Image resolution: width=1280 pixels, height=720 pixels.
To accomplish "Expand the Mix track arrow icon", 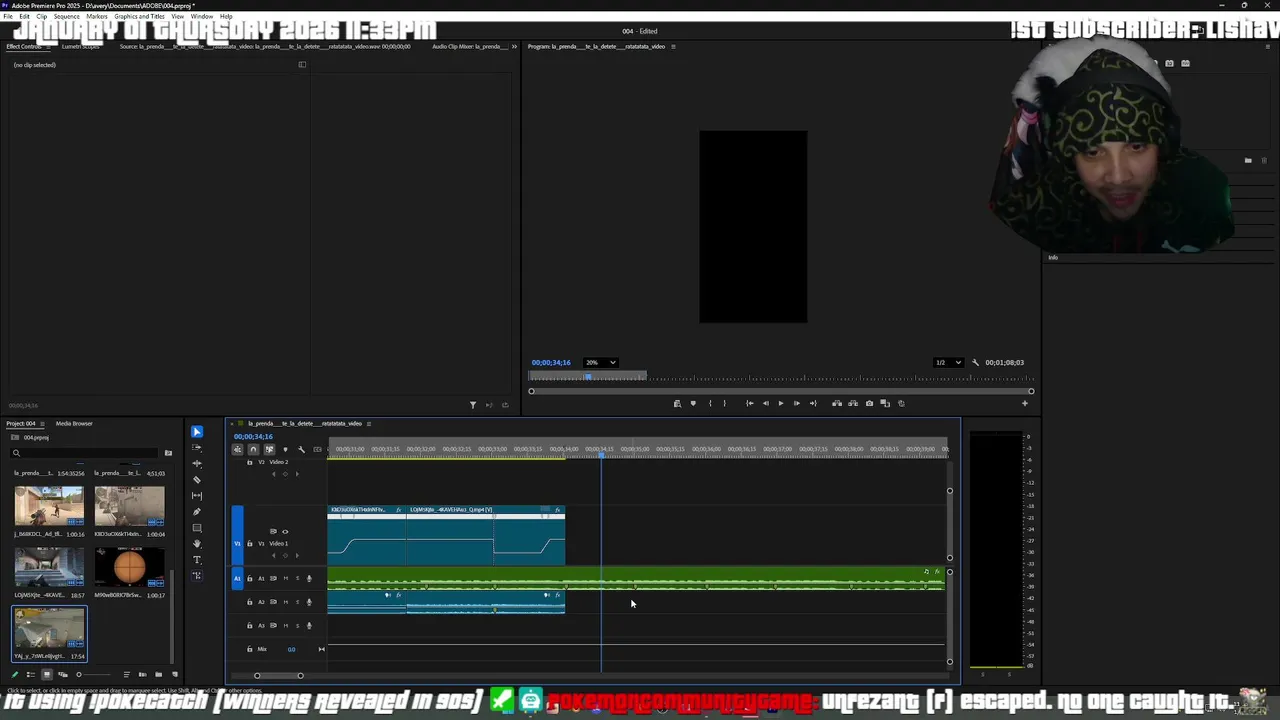I will click(x=321, y=649).
